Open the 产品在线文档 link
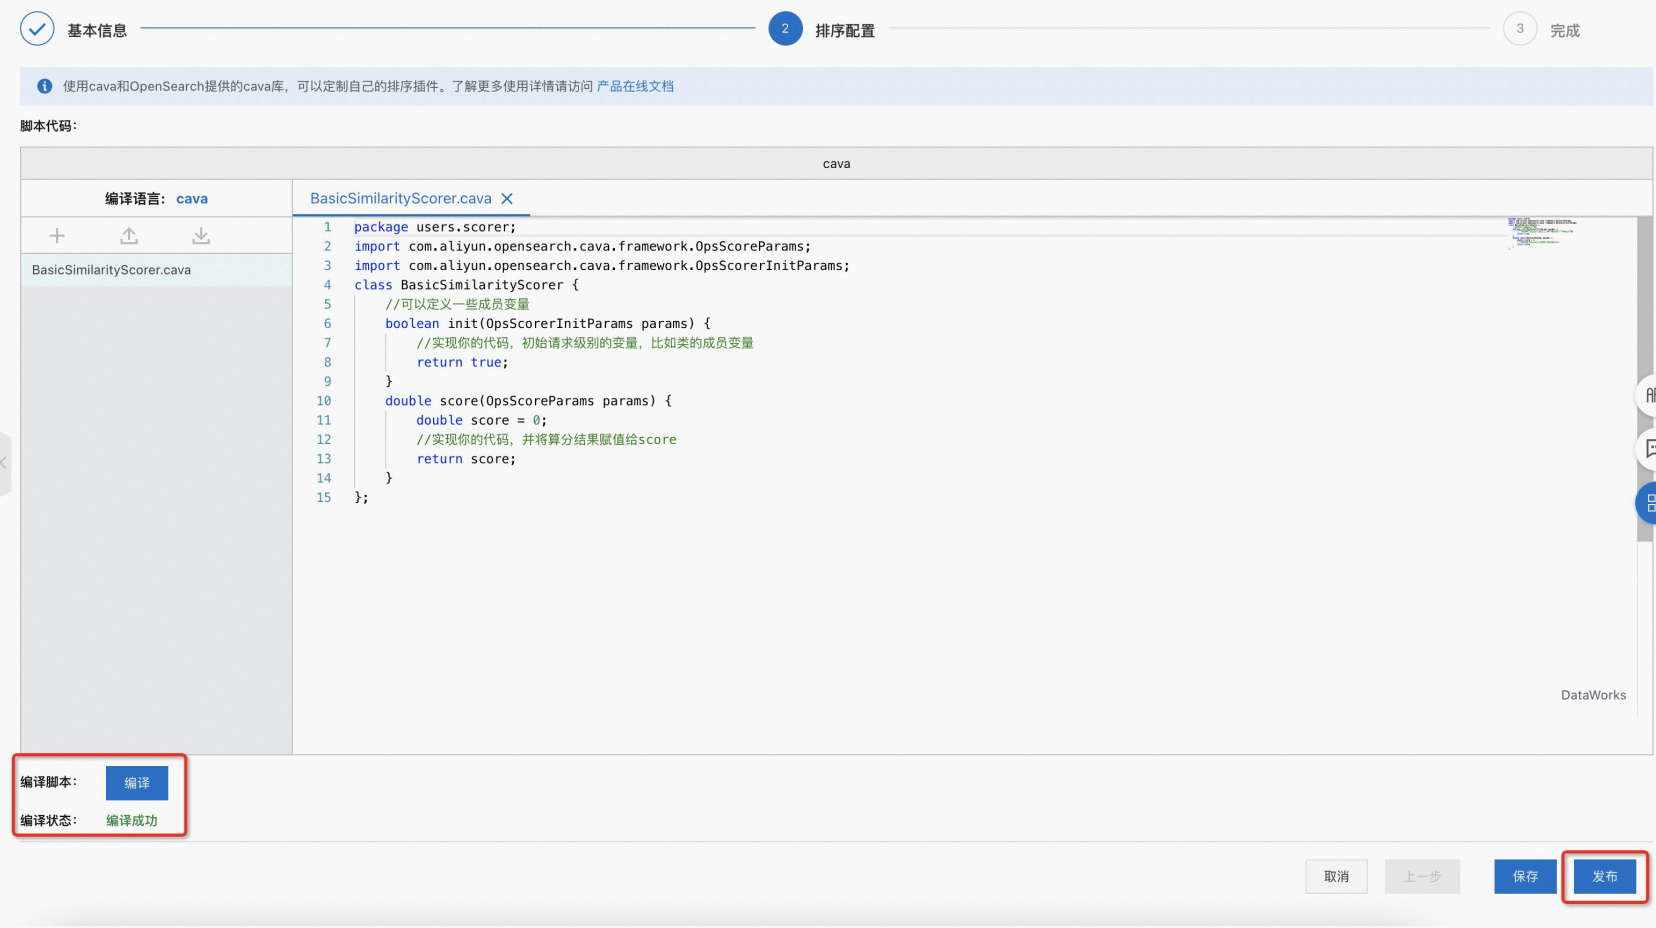 [635, 87]
